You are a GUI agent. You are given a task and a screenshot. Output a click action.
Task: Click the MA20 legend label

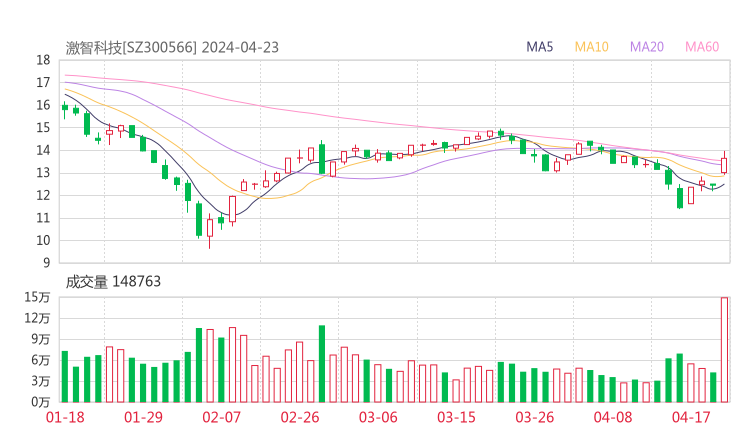pyautogui.click(x=647, y=47)
